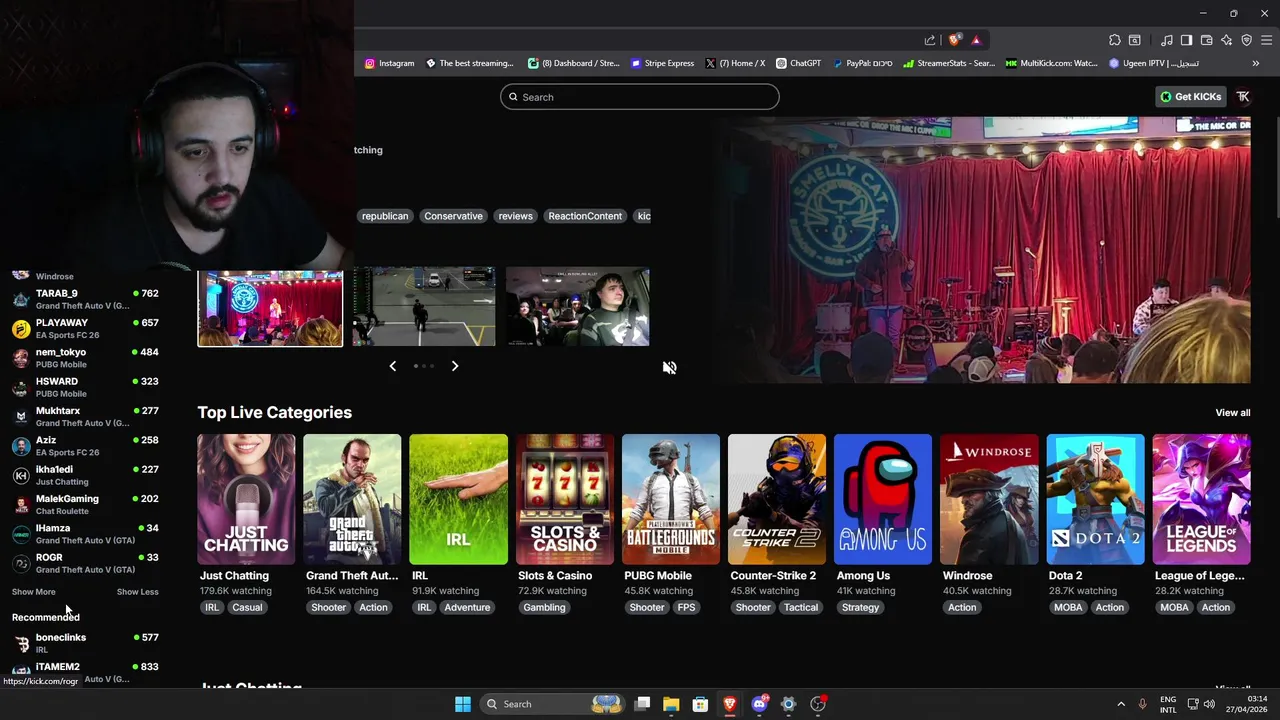
Task: Click the Brave VPN shield icon
Action: click(x=1246, y=40)
